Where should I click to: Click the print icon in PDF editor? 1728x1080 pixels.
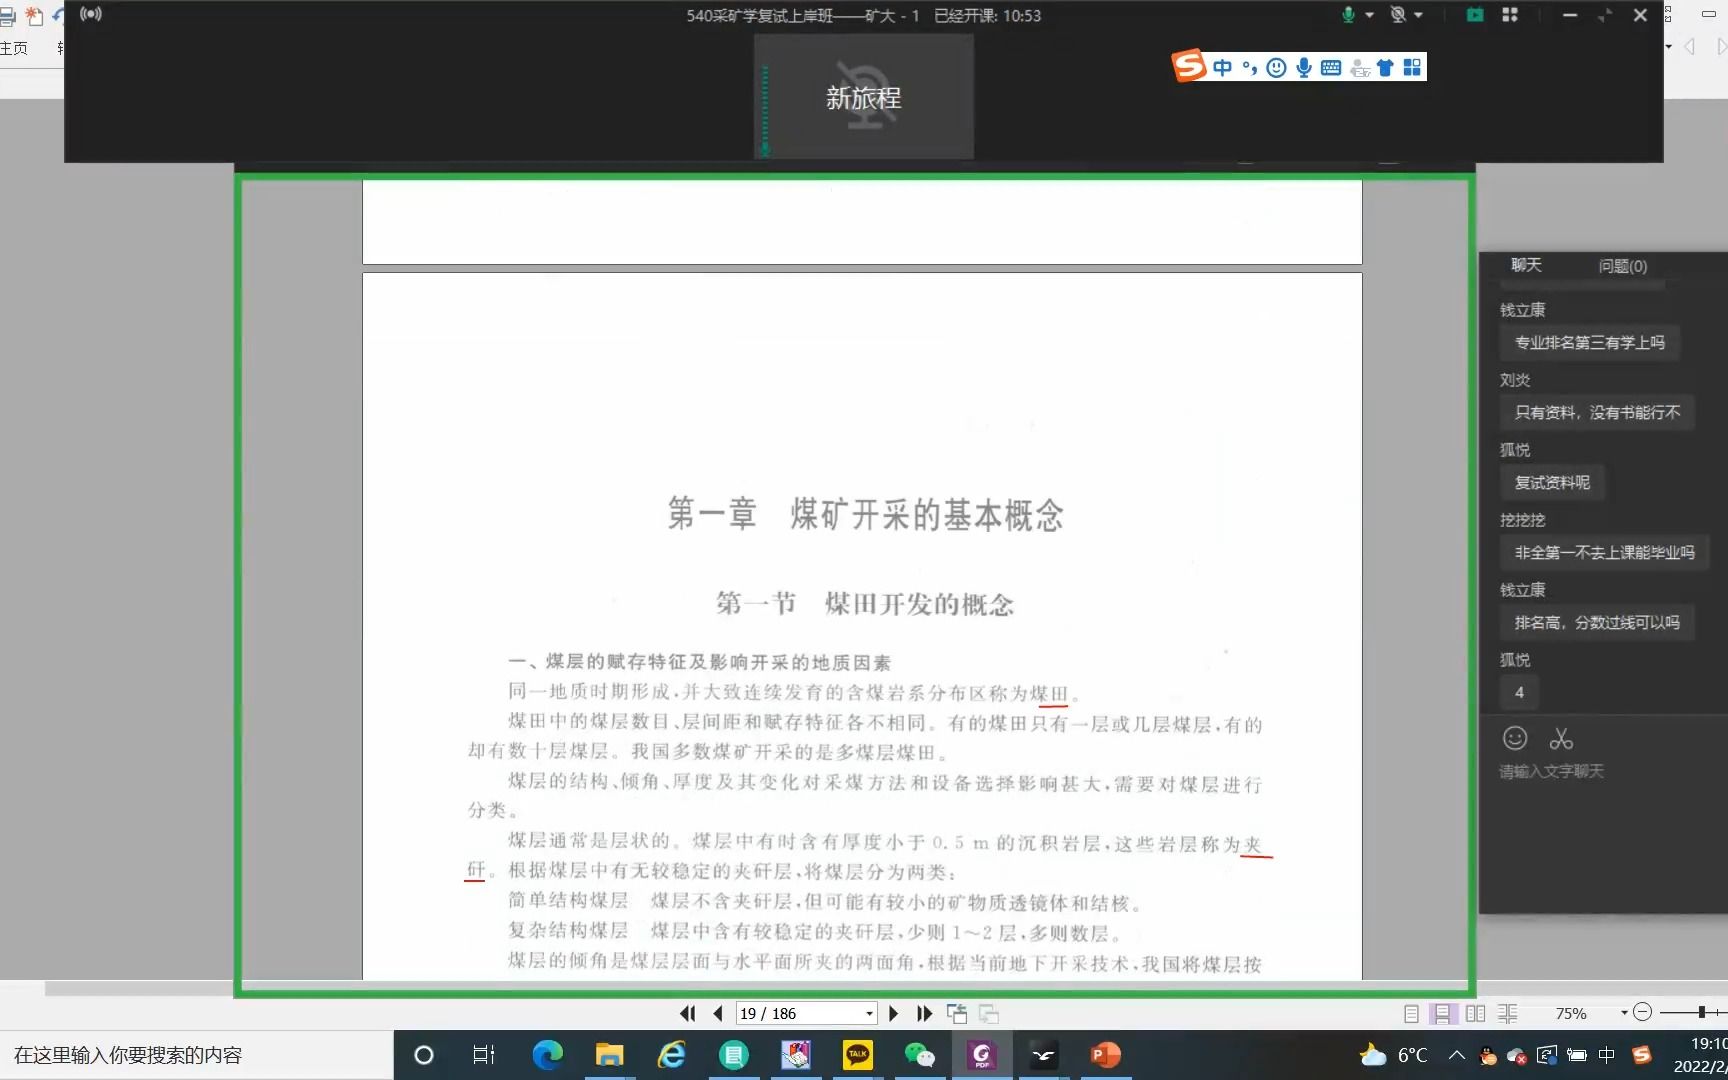point(7,16)
